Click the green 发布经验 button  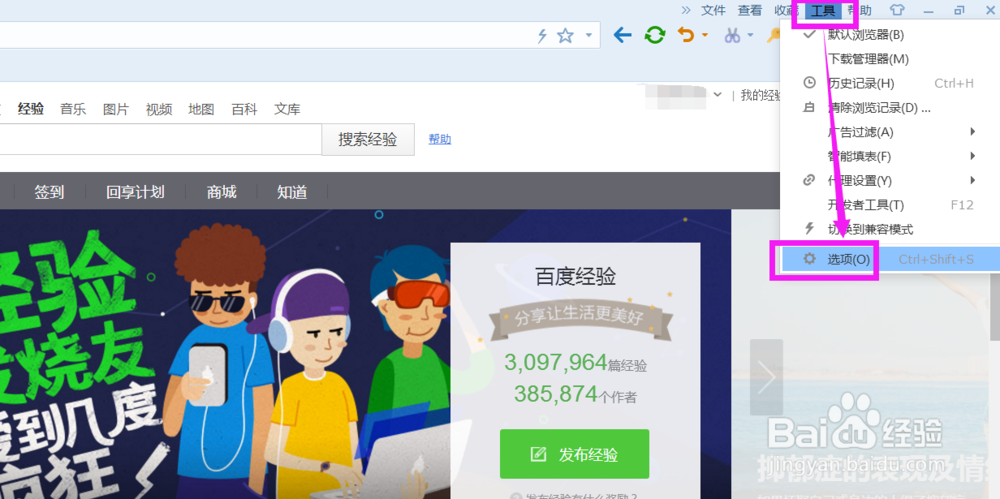[574, 454]
